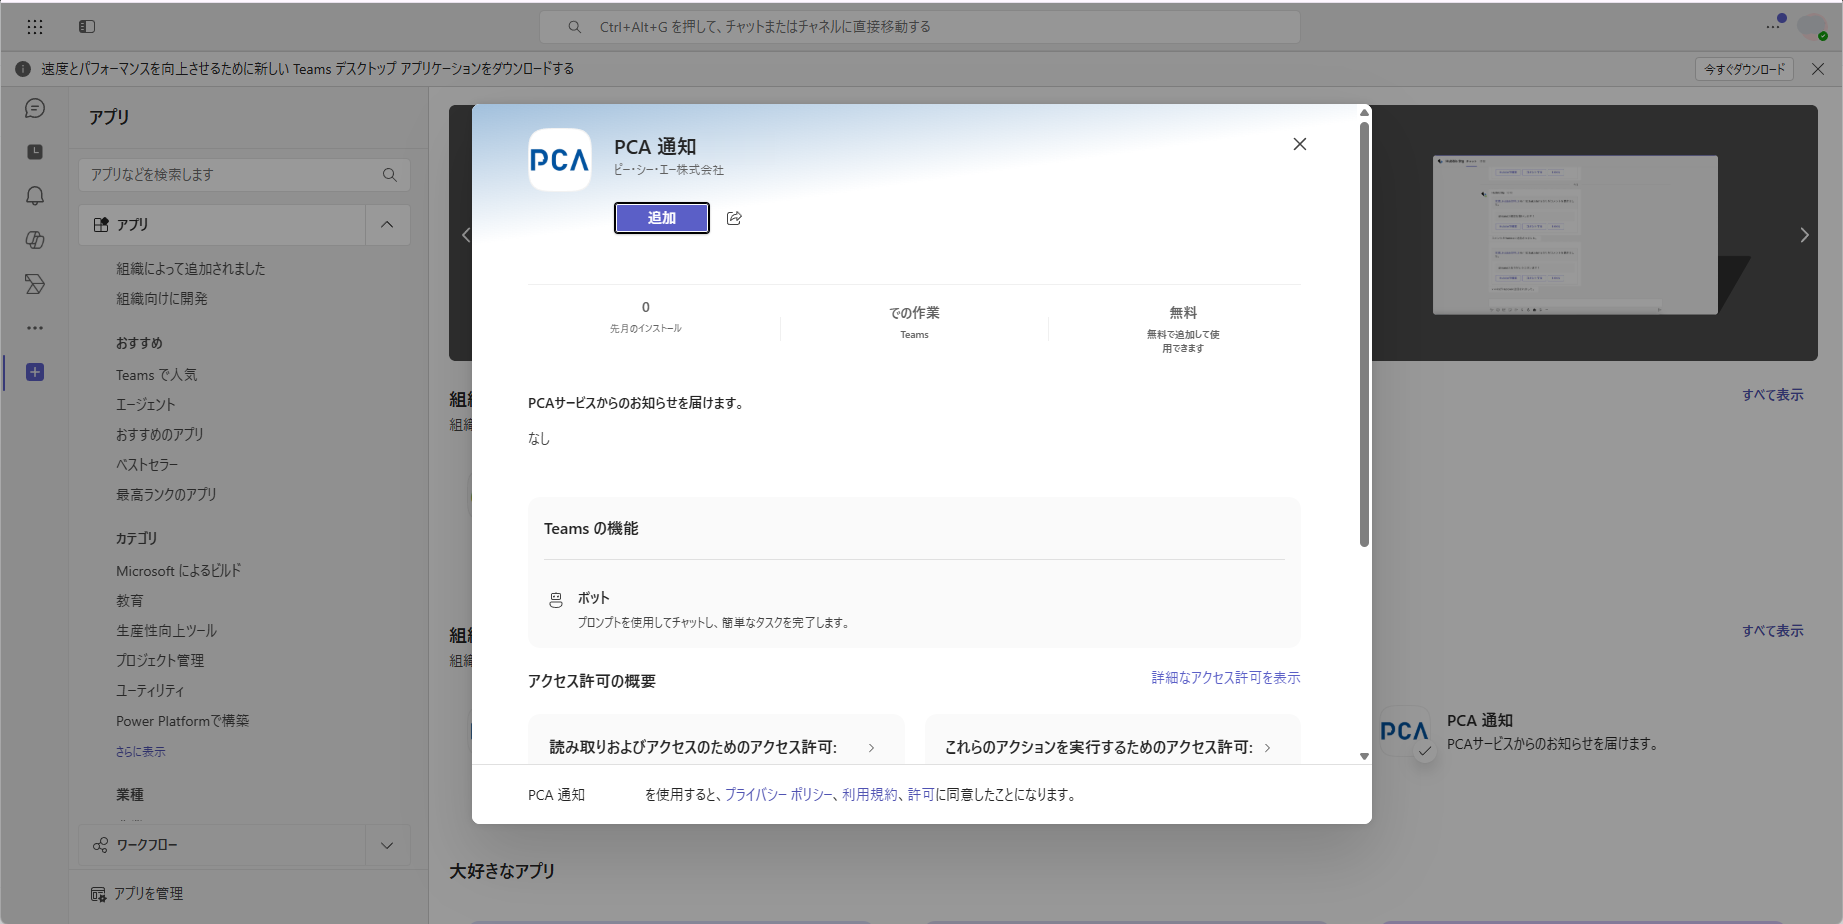
Task: Select Power Platformで構築 category
Action: (183, 721)
